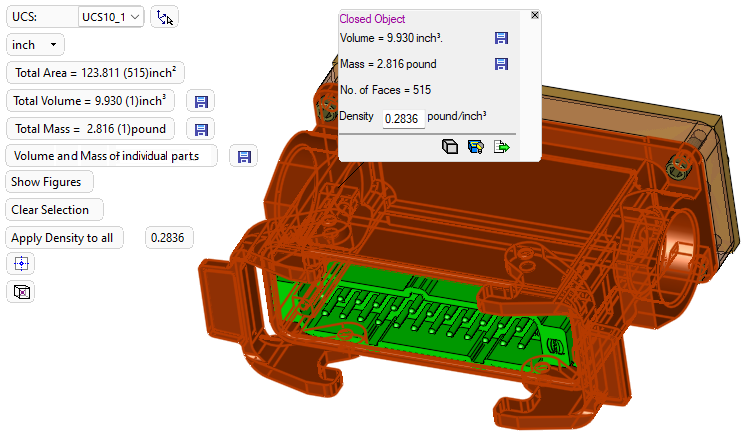Click Apply Density to all
The image size is (746, 441).
pos(64,238)
